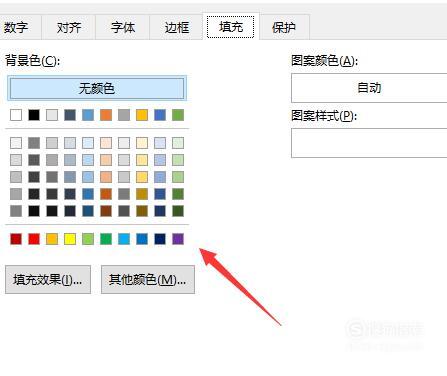
Task: Select the lightest orange tint swatch
Action: (106, 143)
